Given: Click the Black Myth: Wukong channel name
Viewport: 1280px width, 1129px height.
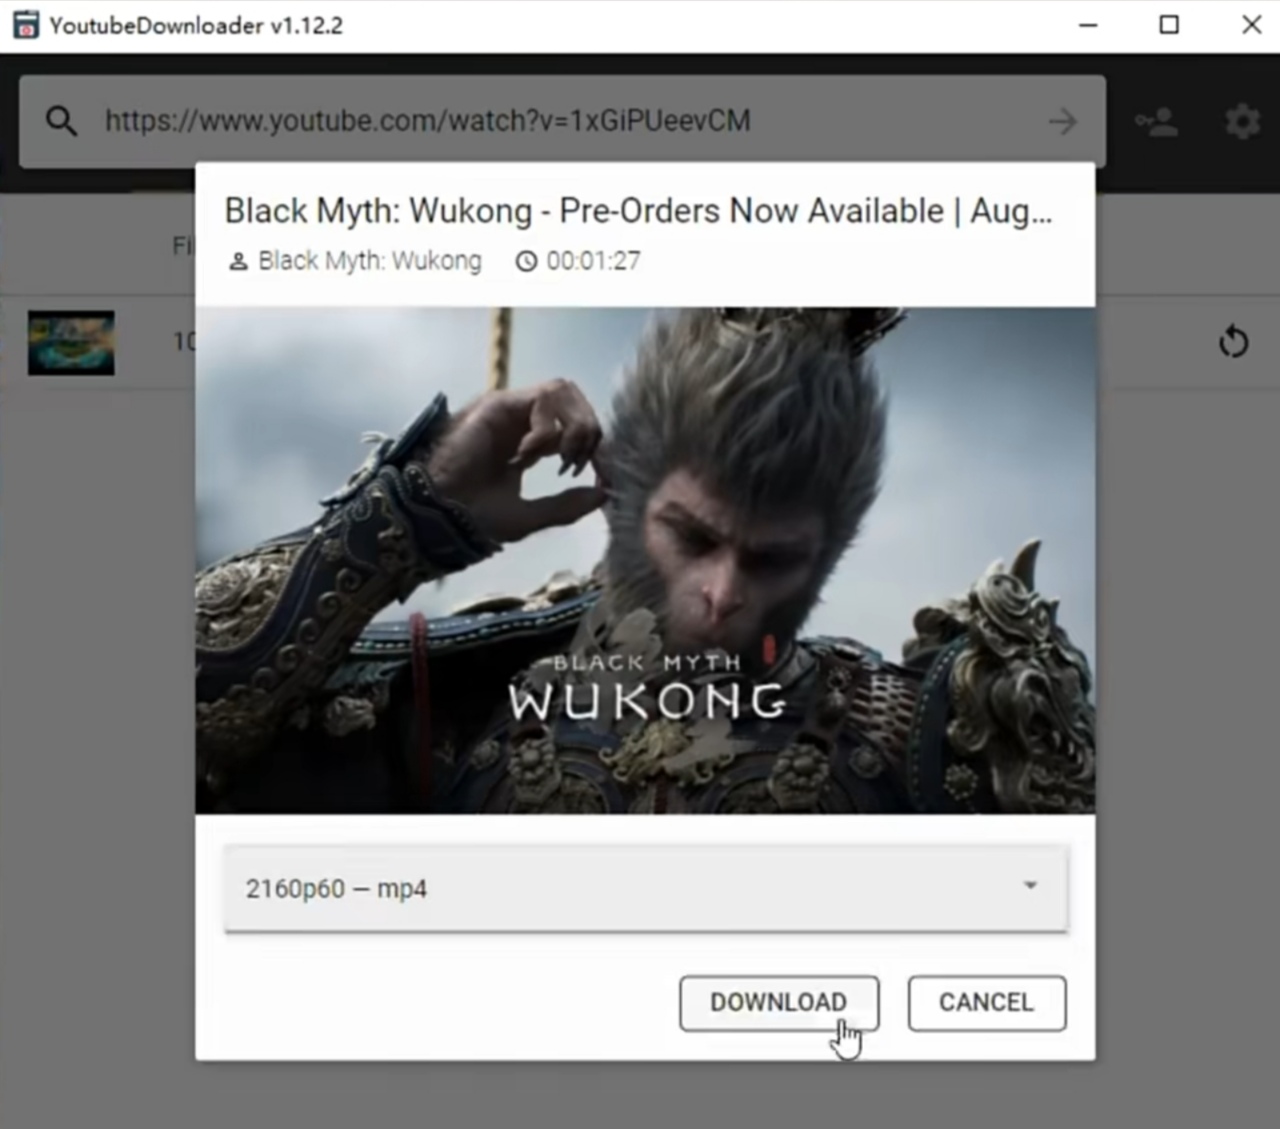Looking at the screenshot, I should coord(369,261).
